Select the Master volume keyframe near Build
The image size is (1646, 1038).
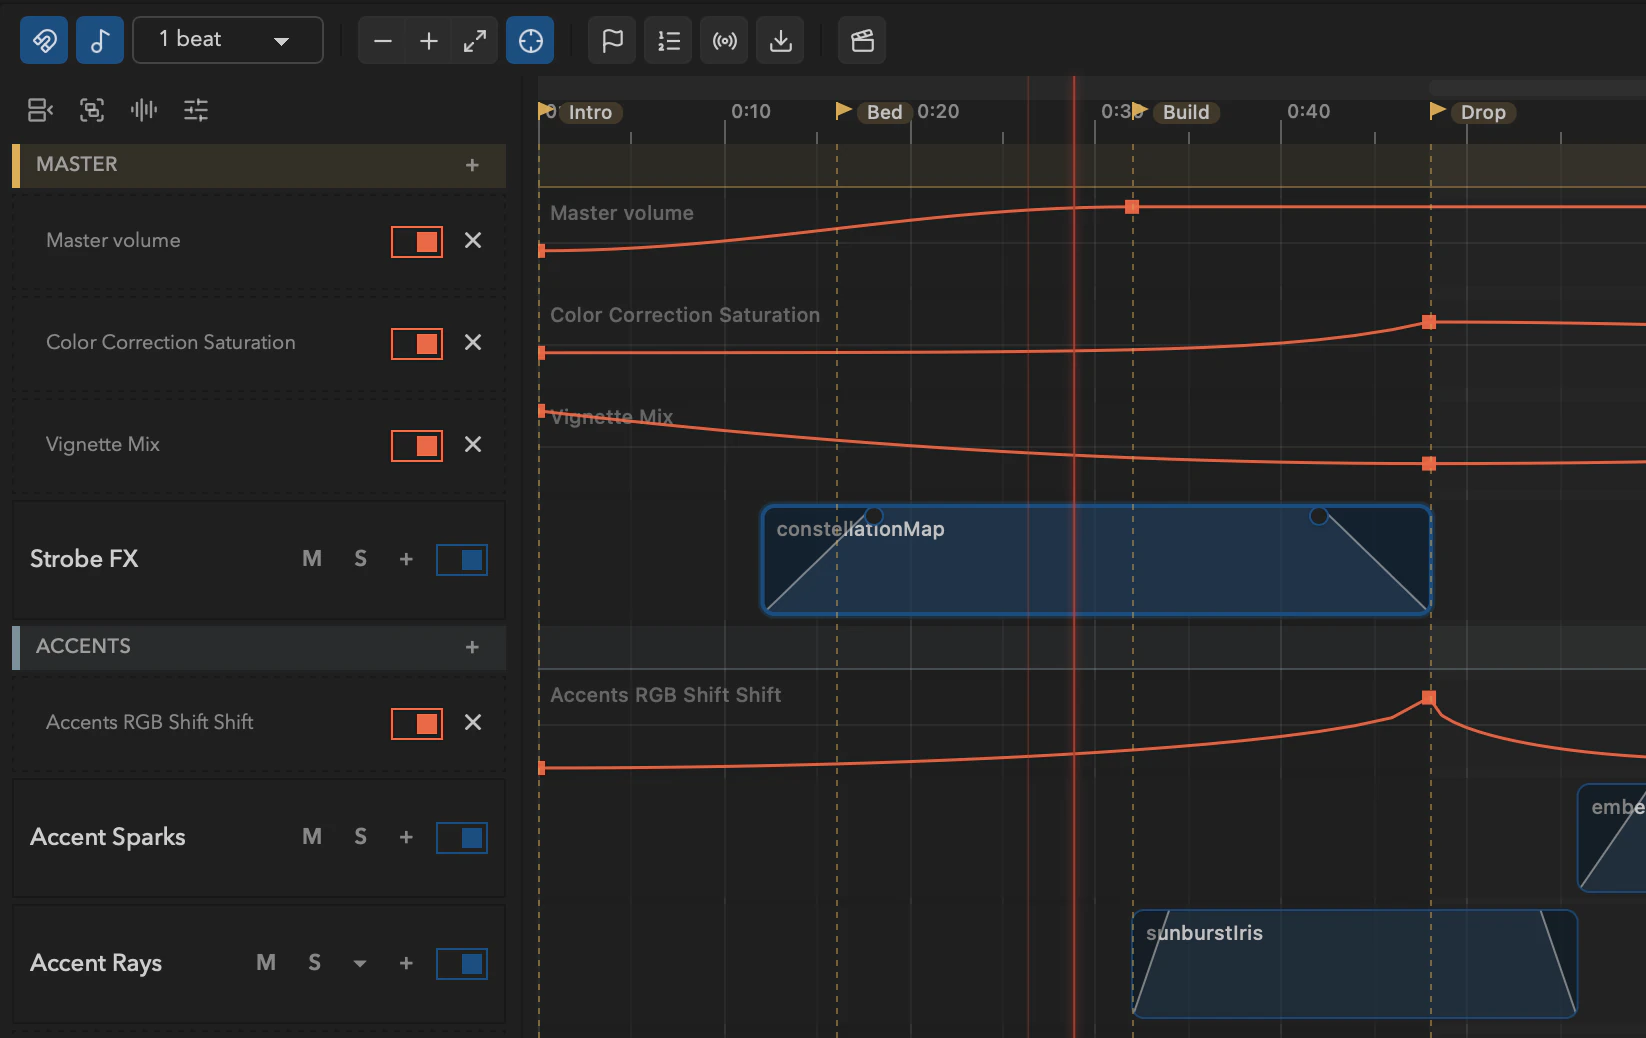(x=1132, y=207)
